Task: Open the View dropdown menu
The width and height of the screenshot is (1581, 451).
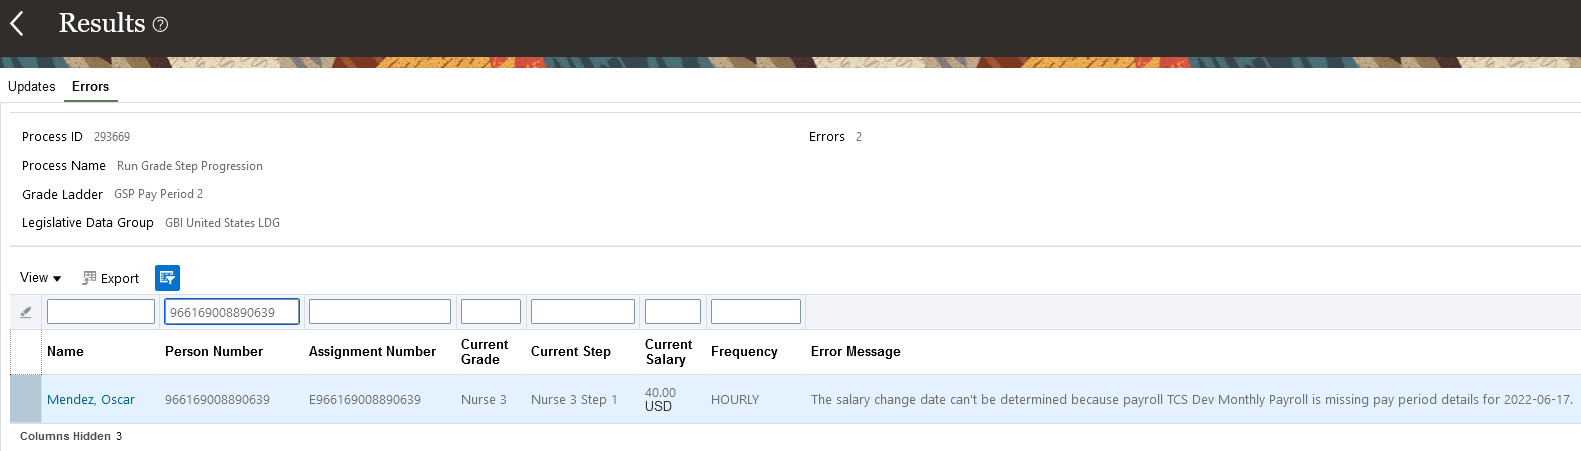Action: (40, 278)
